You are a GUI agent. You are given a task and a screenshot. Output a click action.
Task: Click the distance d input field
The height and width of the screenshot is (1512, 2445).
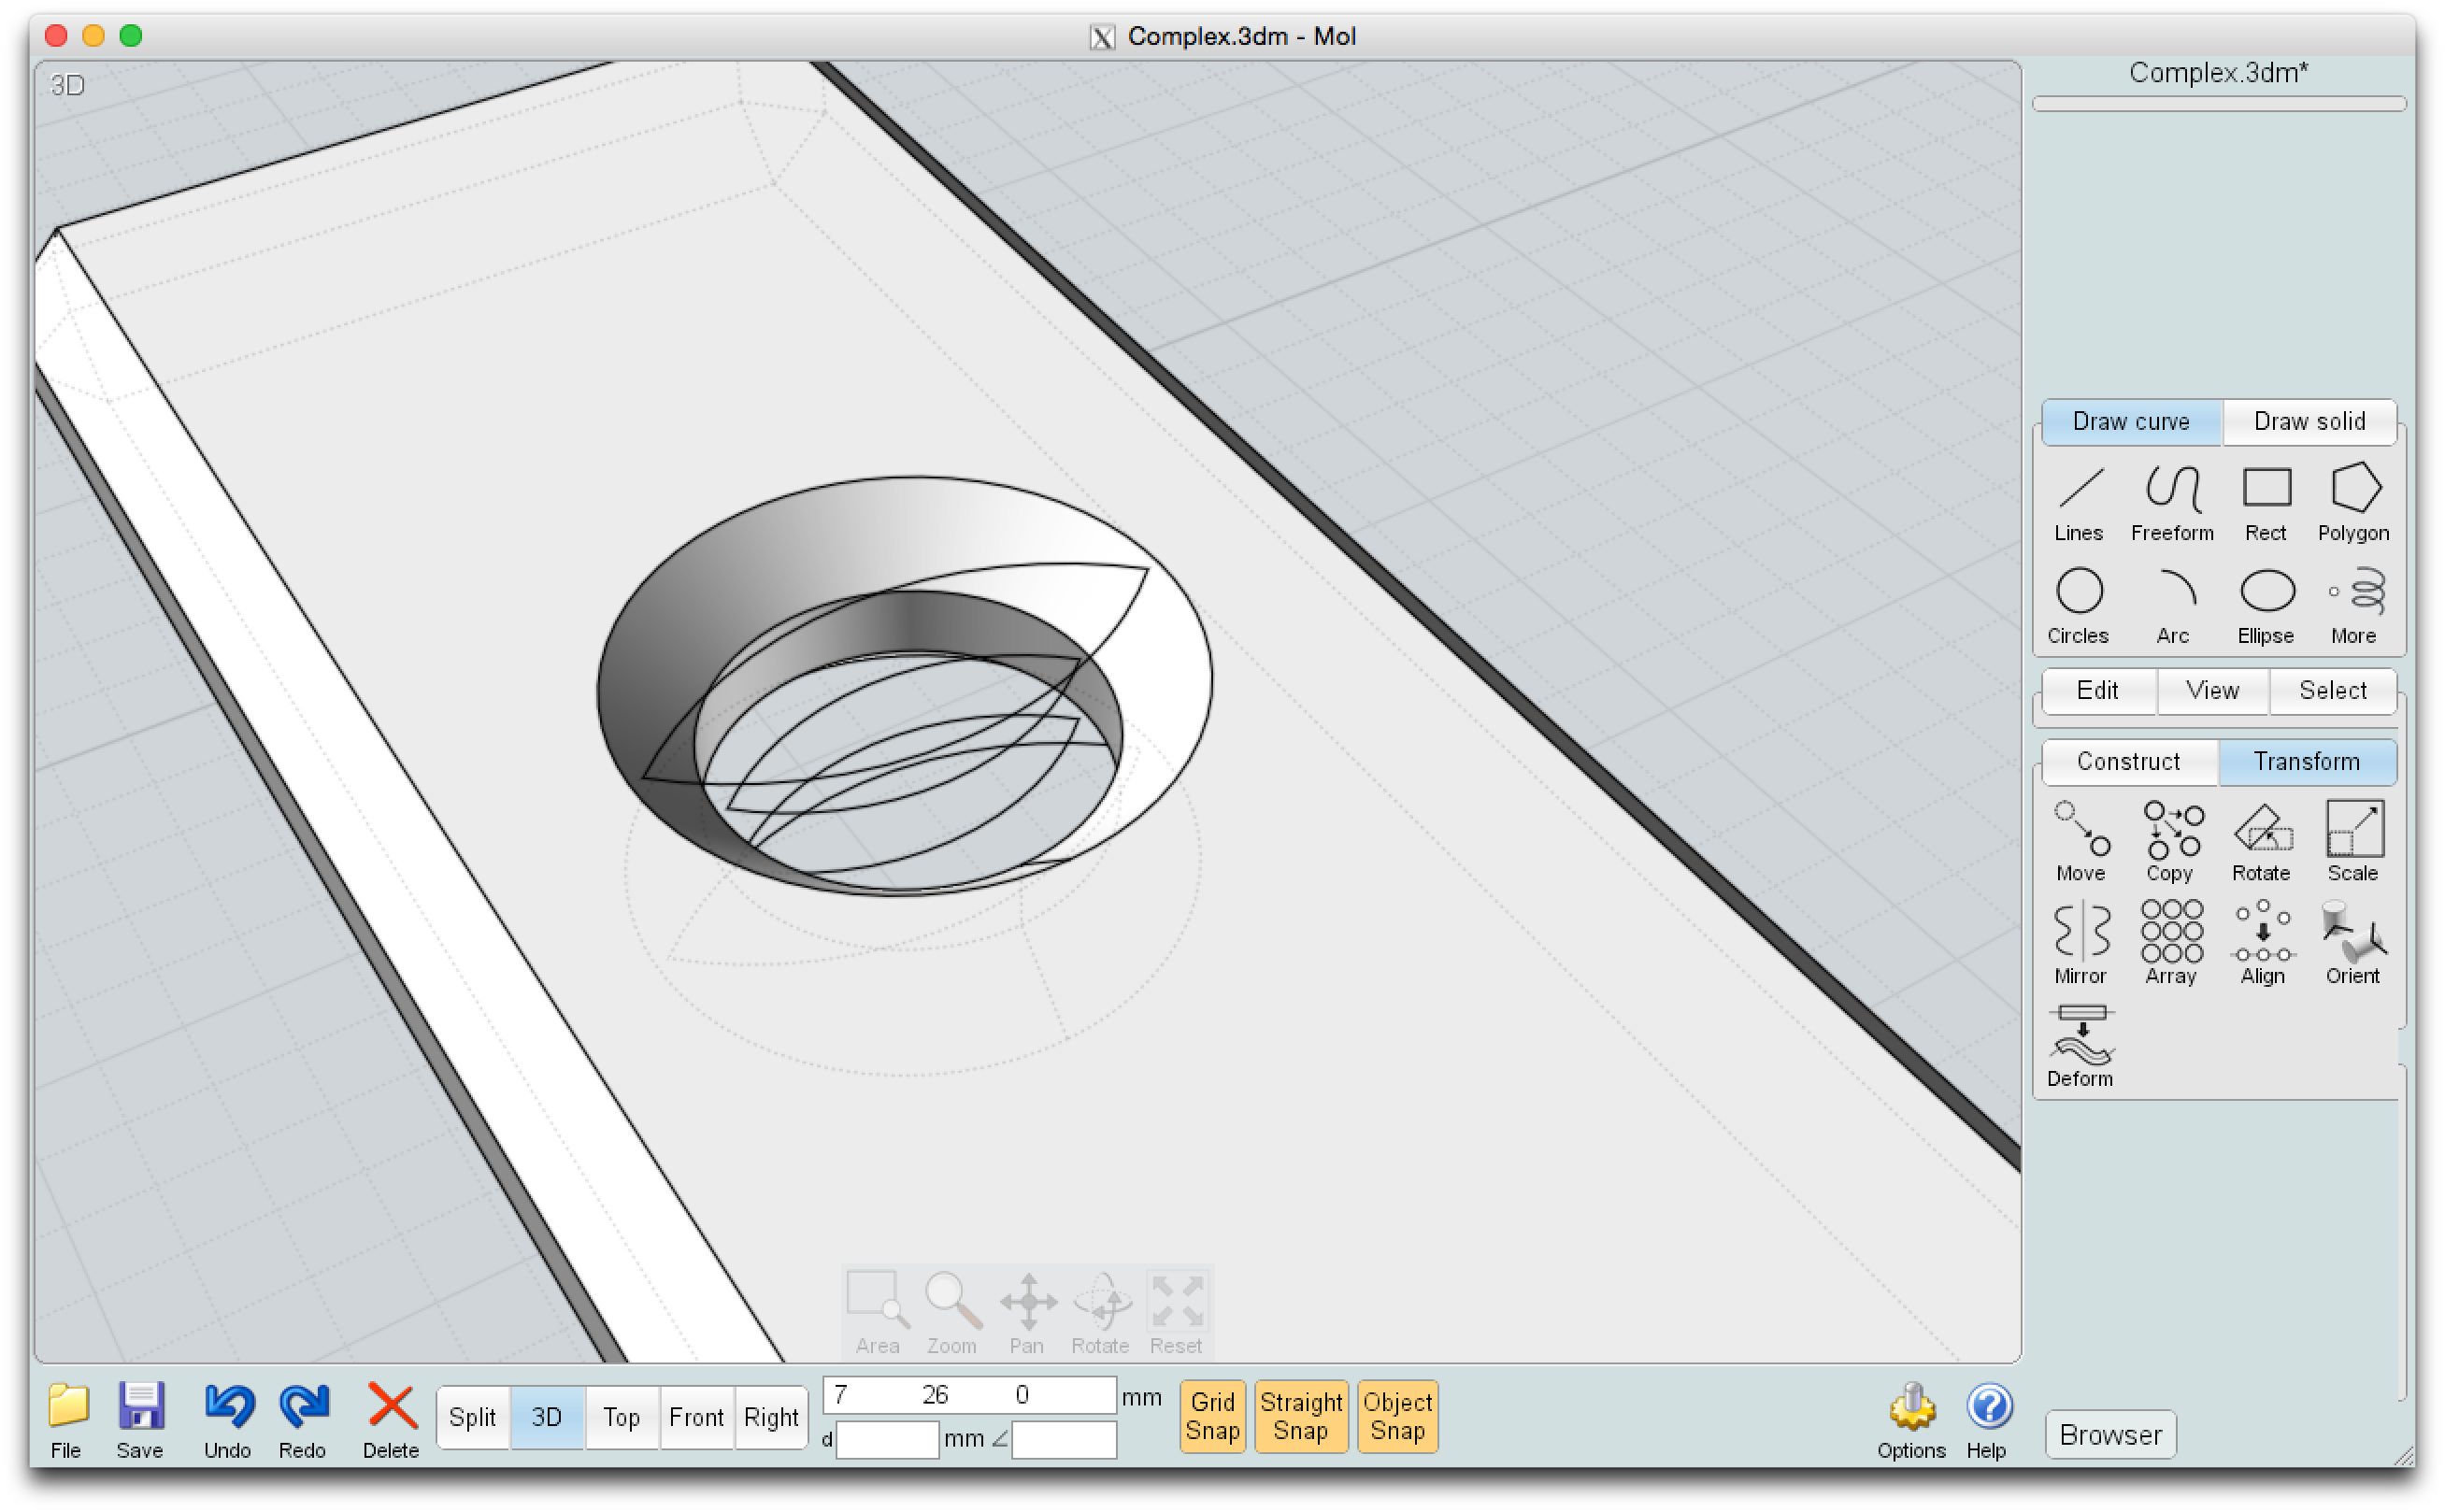(887, 1440)
